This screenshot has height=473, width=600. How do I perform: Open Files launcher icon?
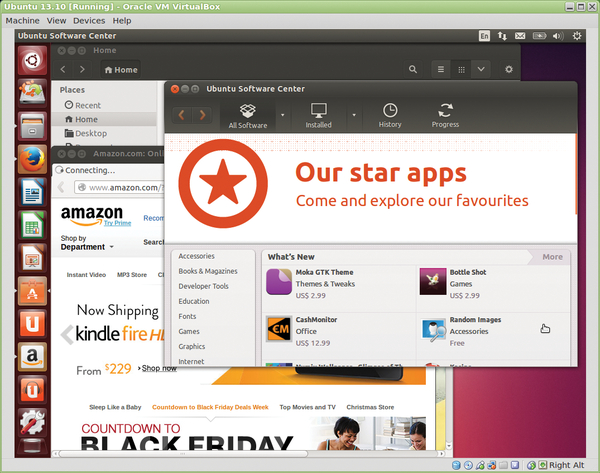point(33,126)
